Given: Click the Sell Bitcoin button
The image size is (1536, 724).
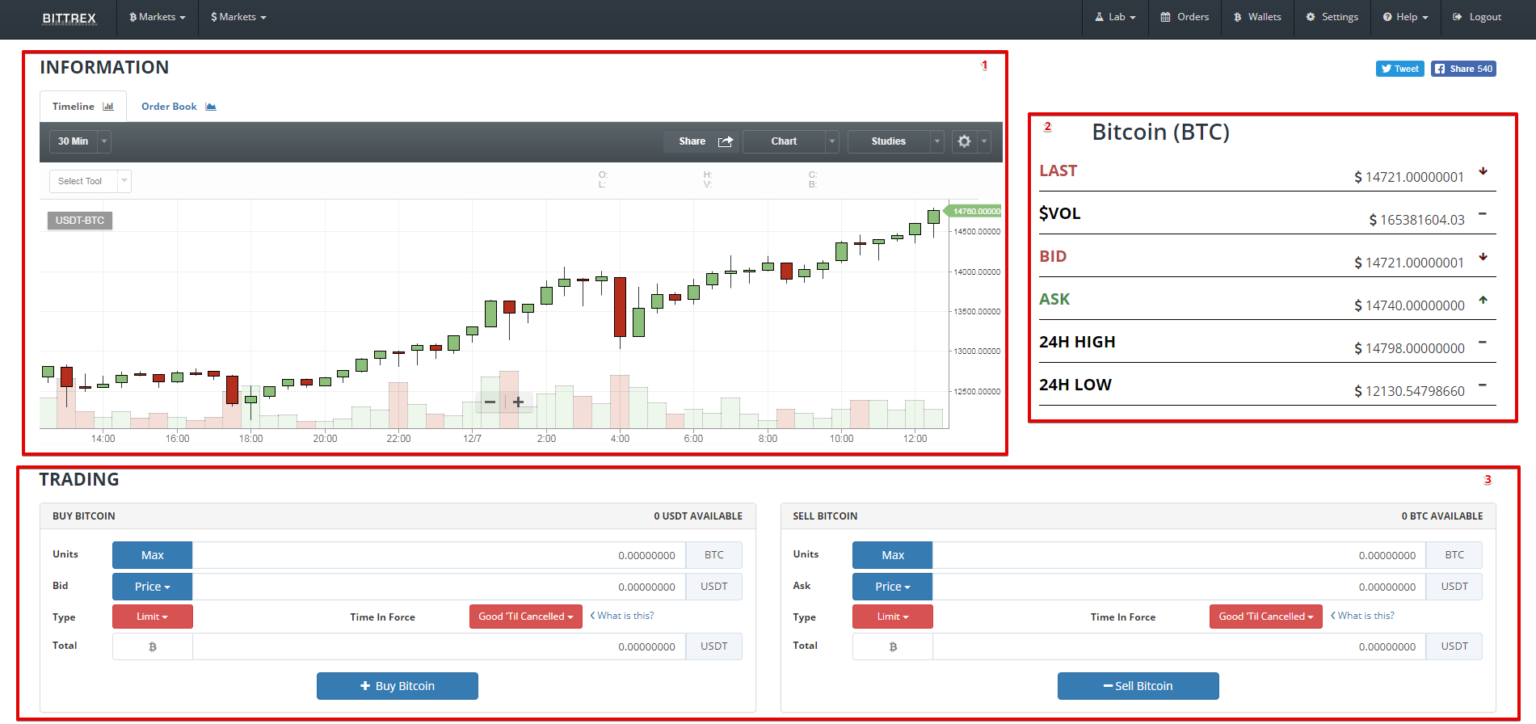Looking at the screenshot, I should [1138, 686].
